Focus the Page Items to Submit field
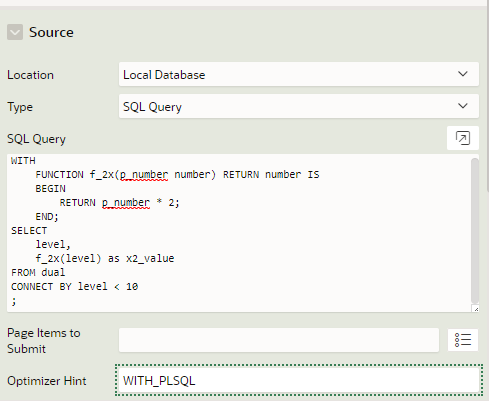This screenshot has height=401, width=489. pos(279,340)
